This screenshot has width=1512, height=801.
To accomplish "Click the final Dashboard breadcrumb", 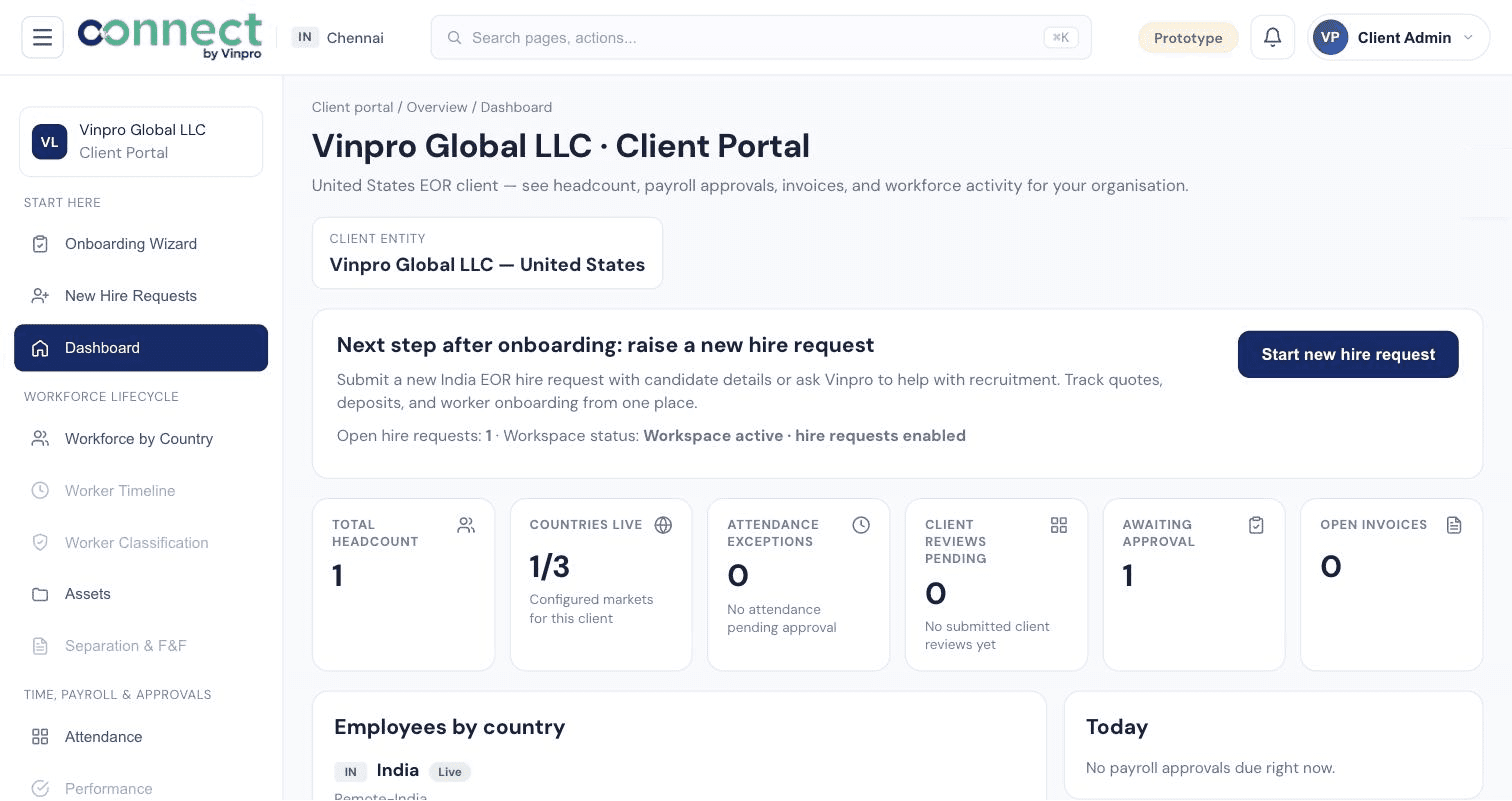I will pyautogui.click(x=516, y=107).
